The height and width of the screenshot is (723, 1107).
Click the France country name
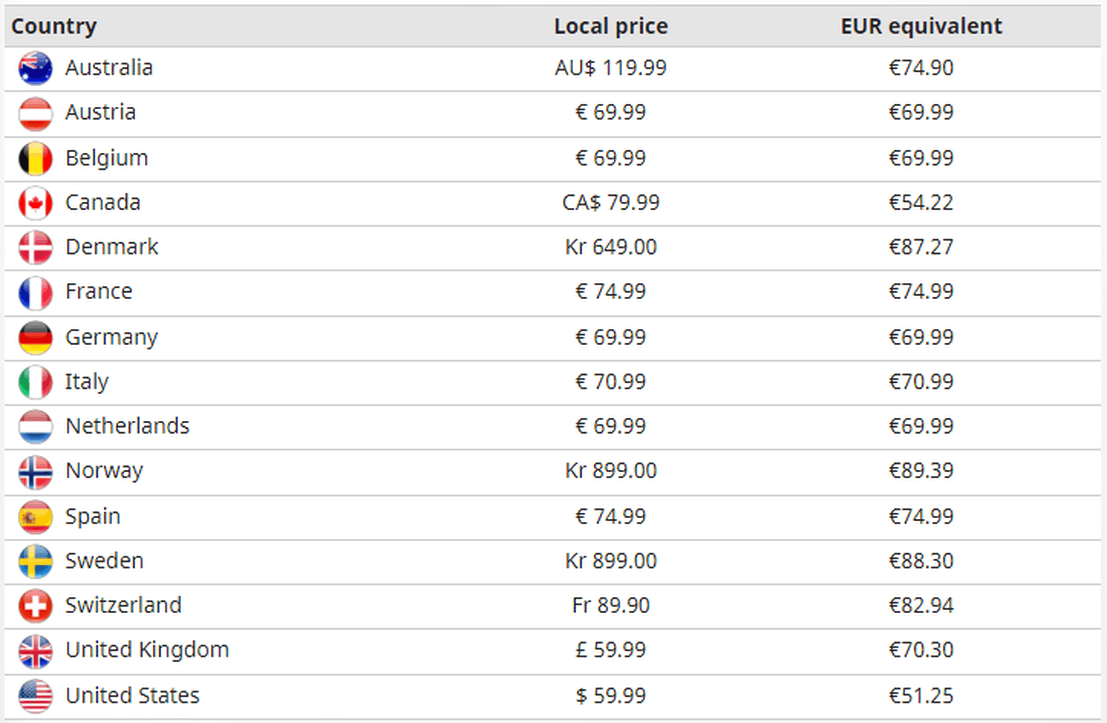click(99, 291)
